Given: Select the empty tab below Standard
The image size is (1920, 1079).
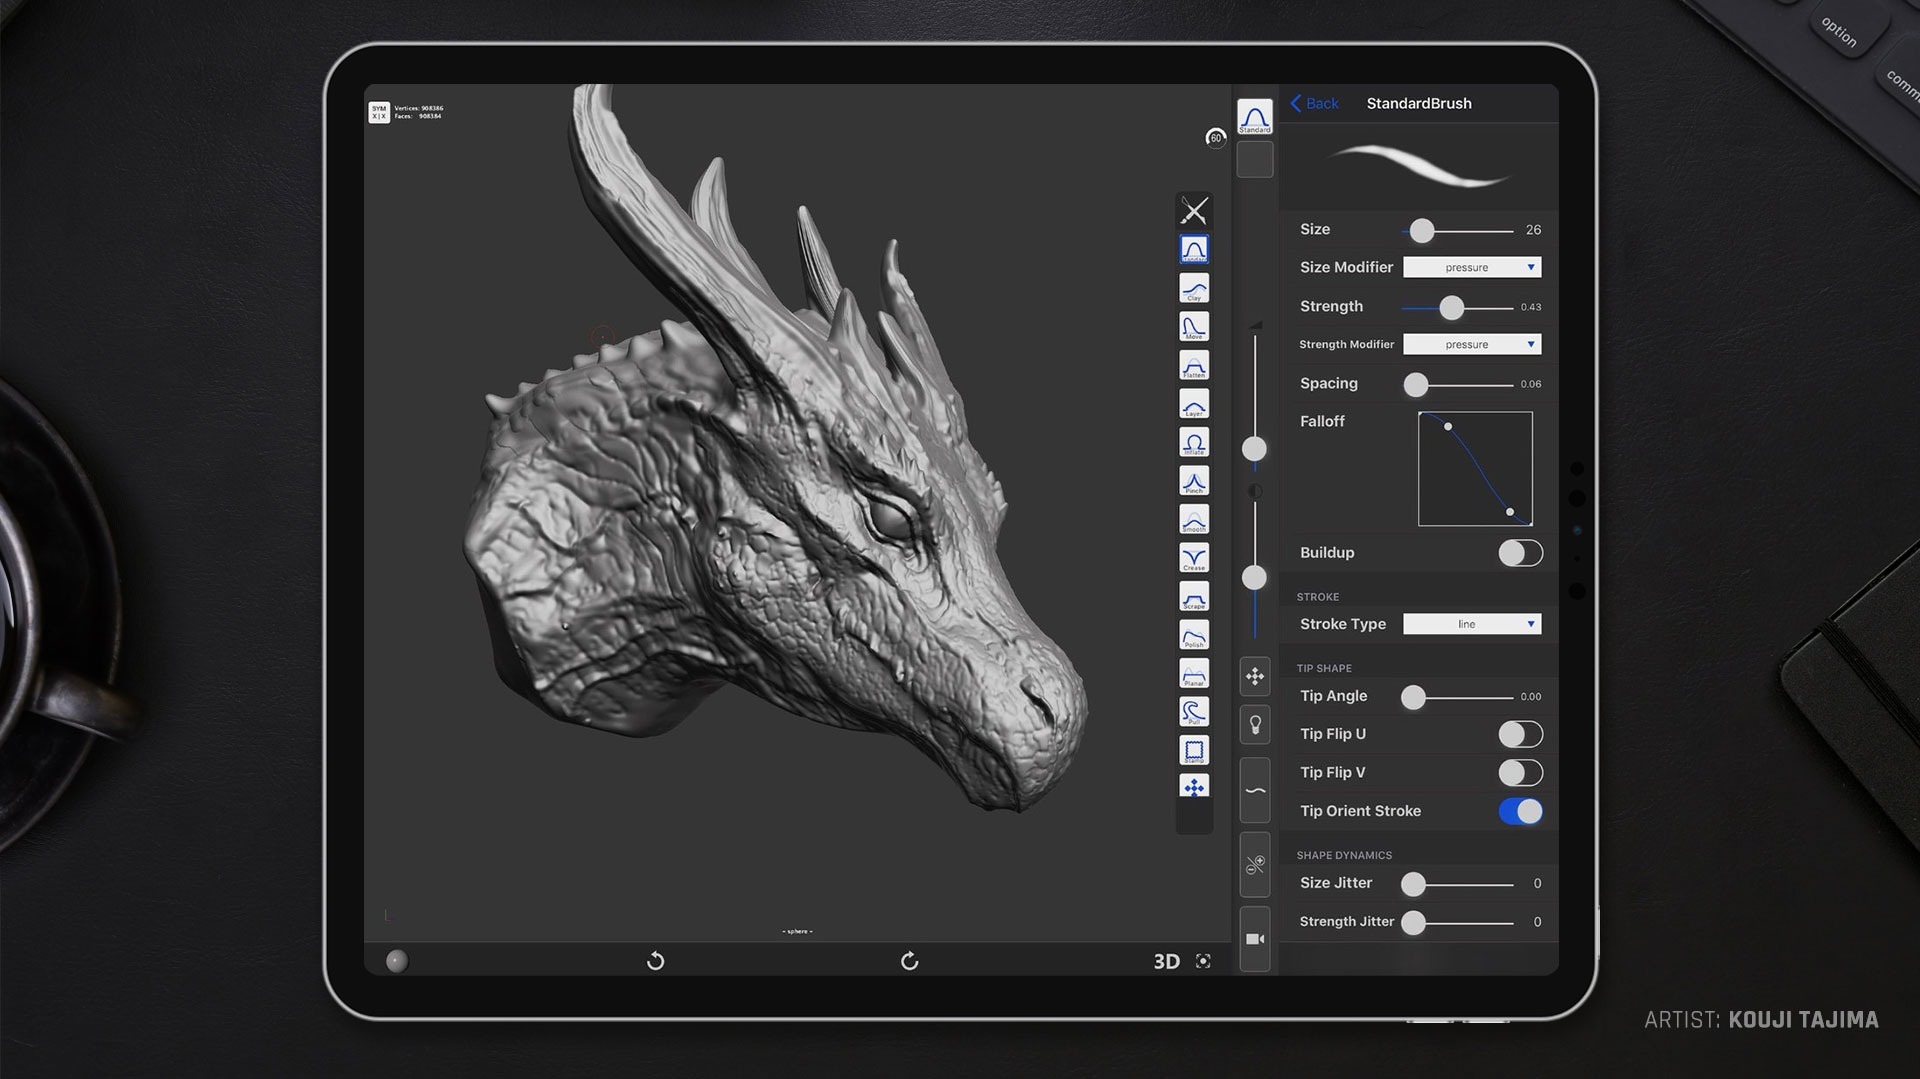Looking at the screenshot, I should (1255, 160).
